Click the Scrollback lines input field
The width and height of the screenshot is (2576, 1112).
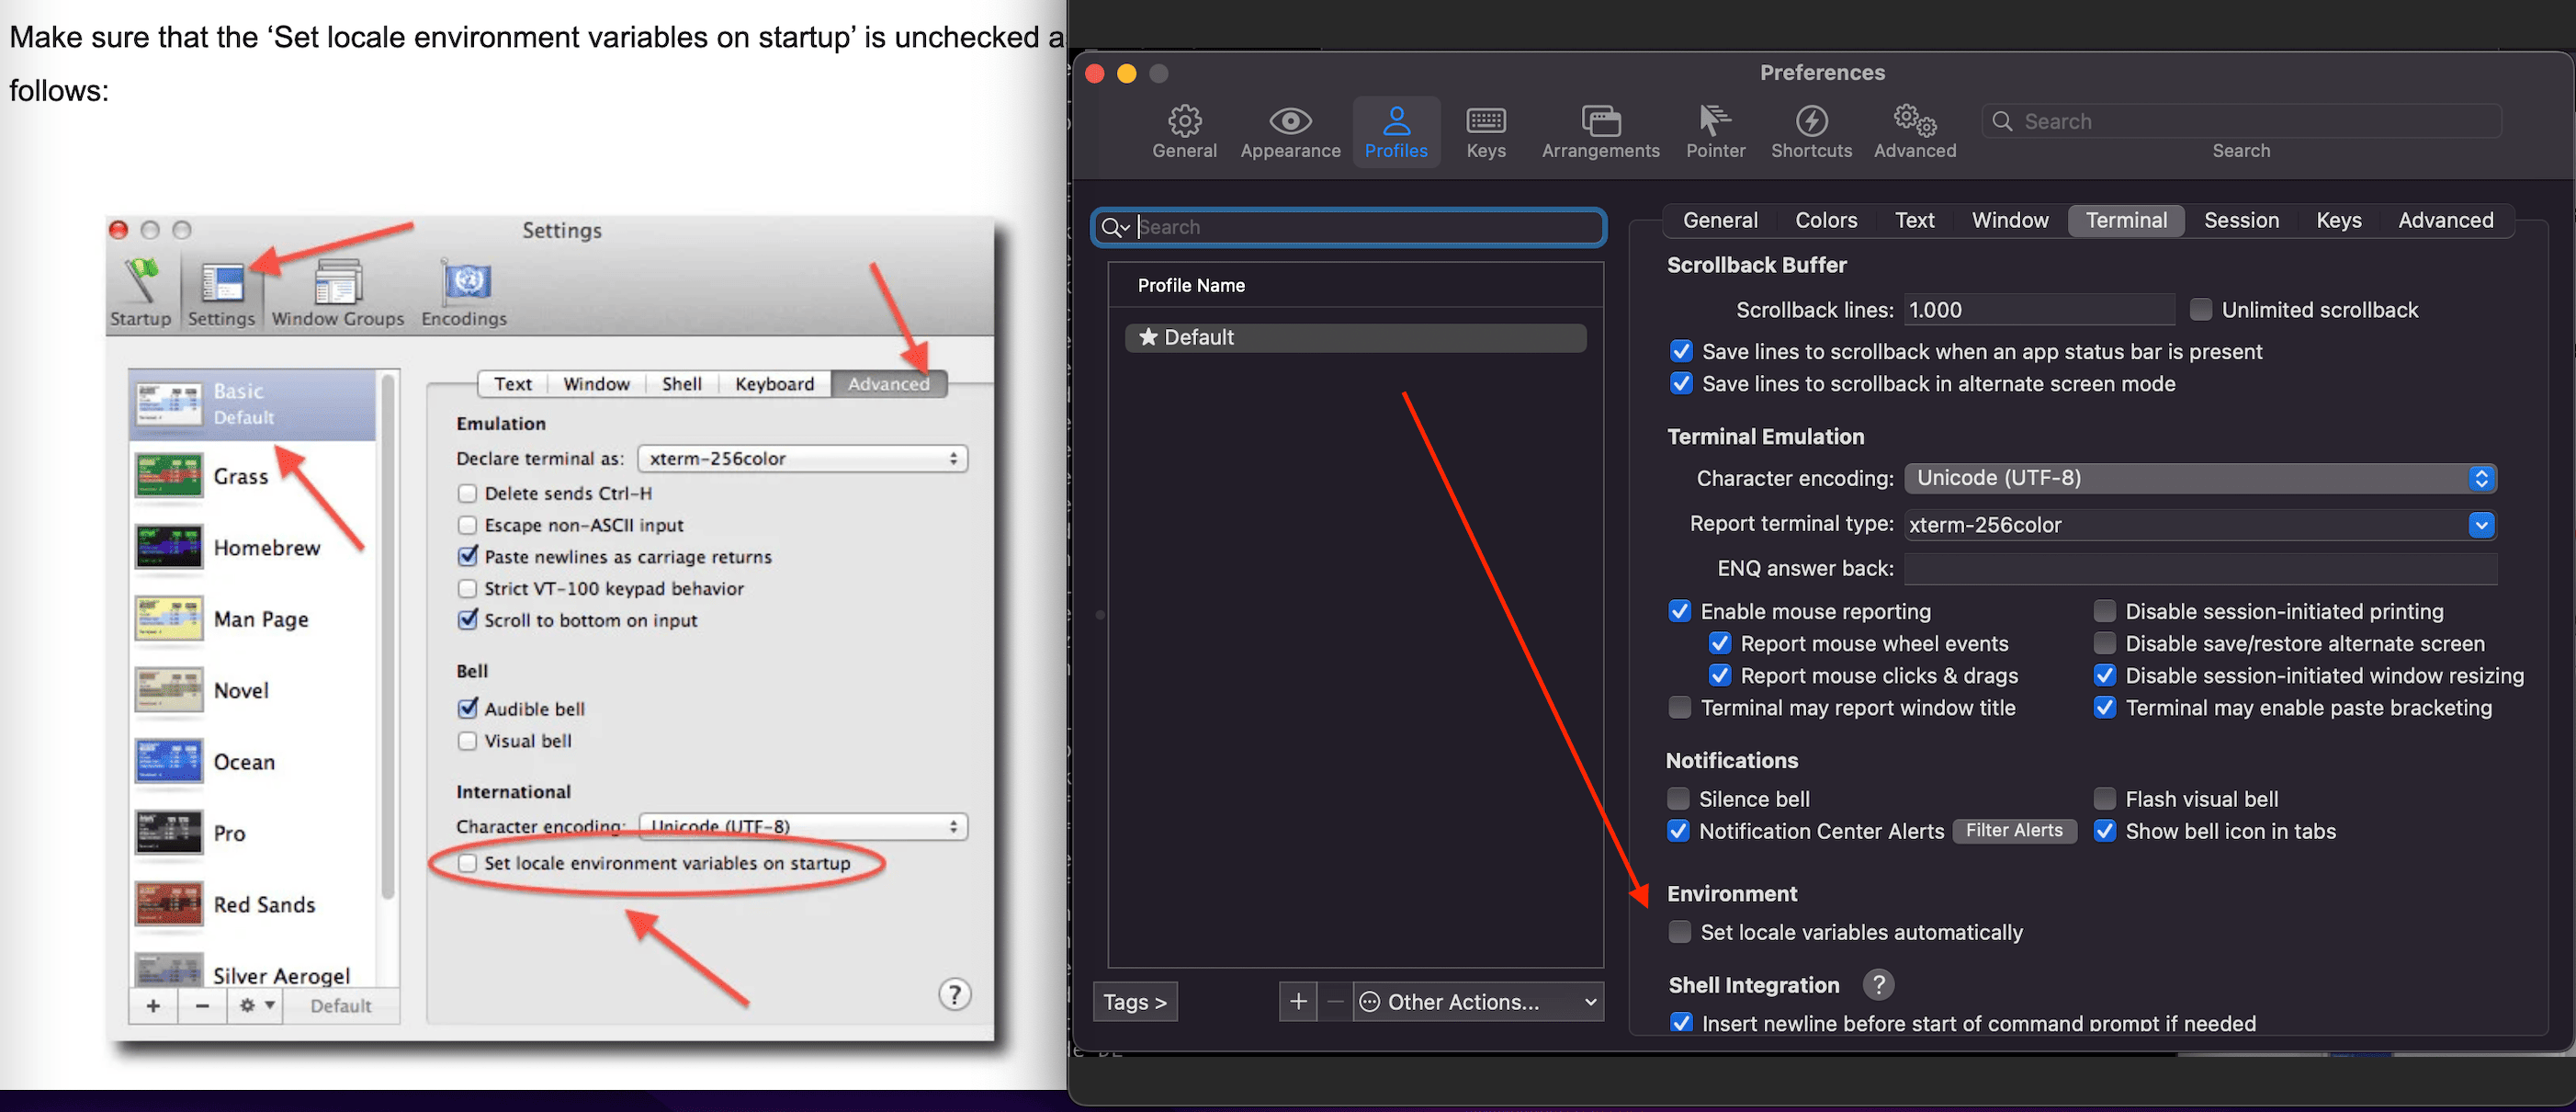(2038, 310)
